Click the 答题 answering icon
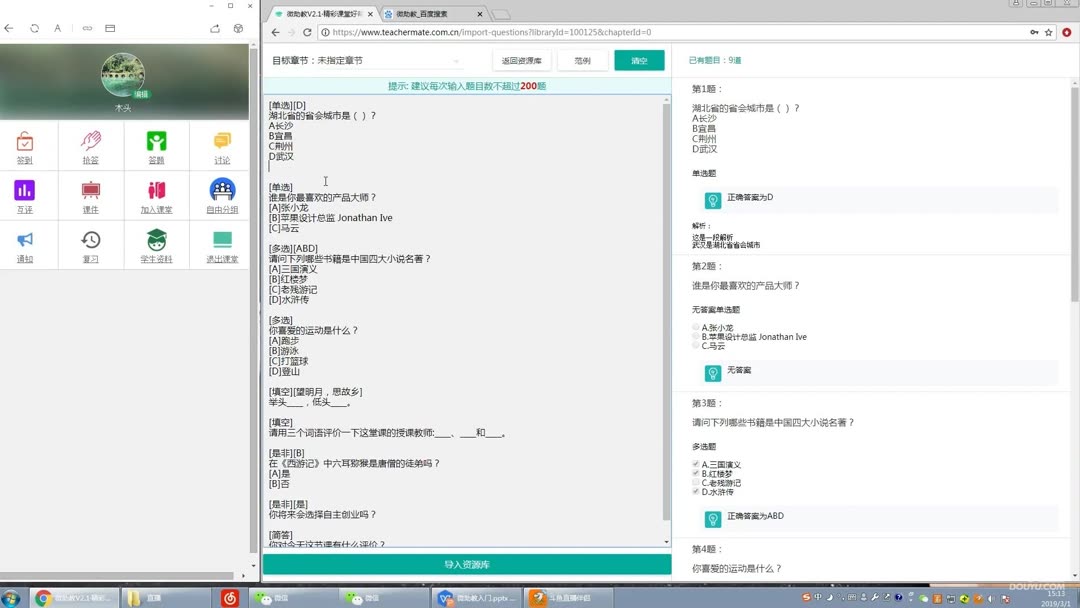 click(x=156, y=146)
